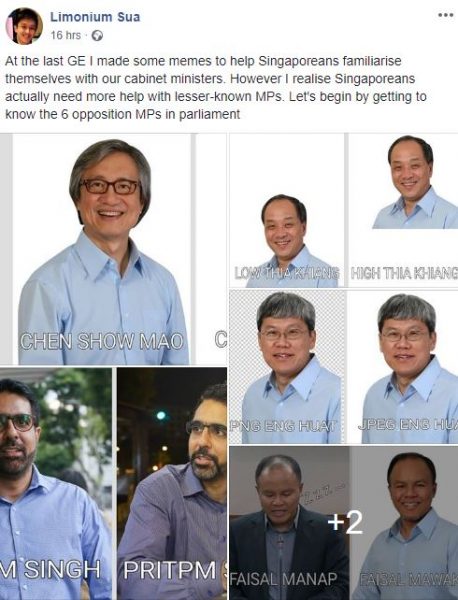Image resolution: width=458 pixels, height=600 pixels.
Task: Click the CHEN SHOW MAO caption label
Action: (102, 341)
